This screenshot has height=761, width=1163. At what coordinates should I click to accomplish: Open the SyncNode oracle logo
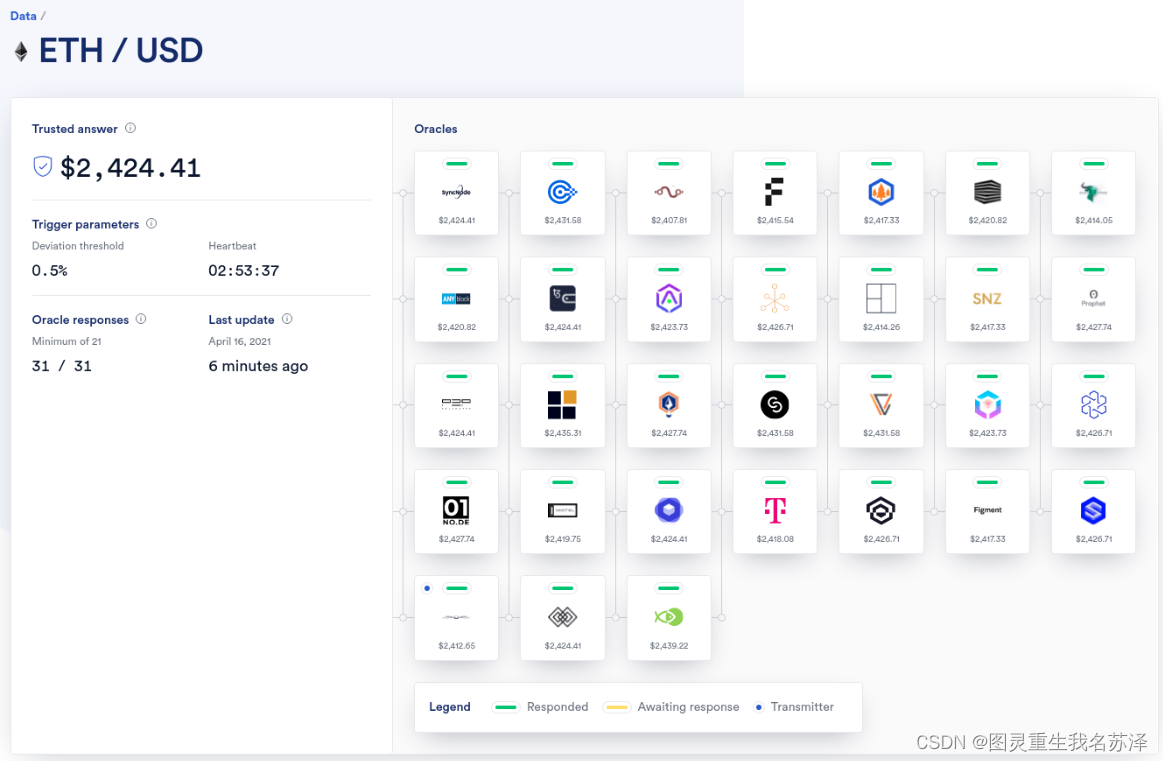click(456, 192)
